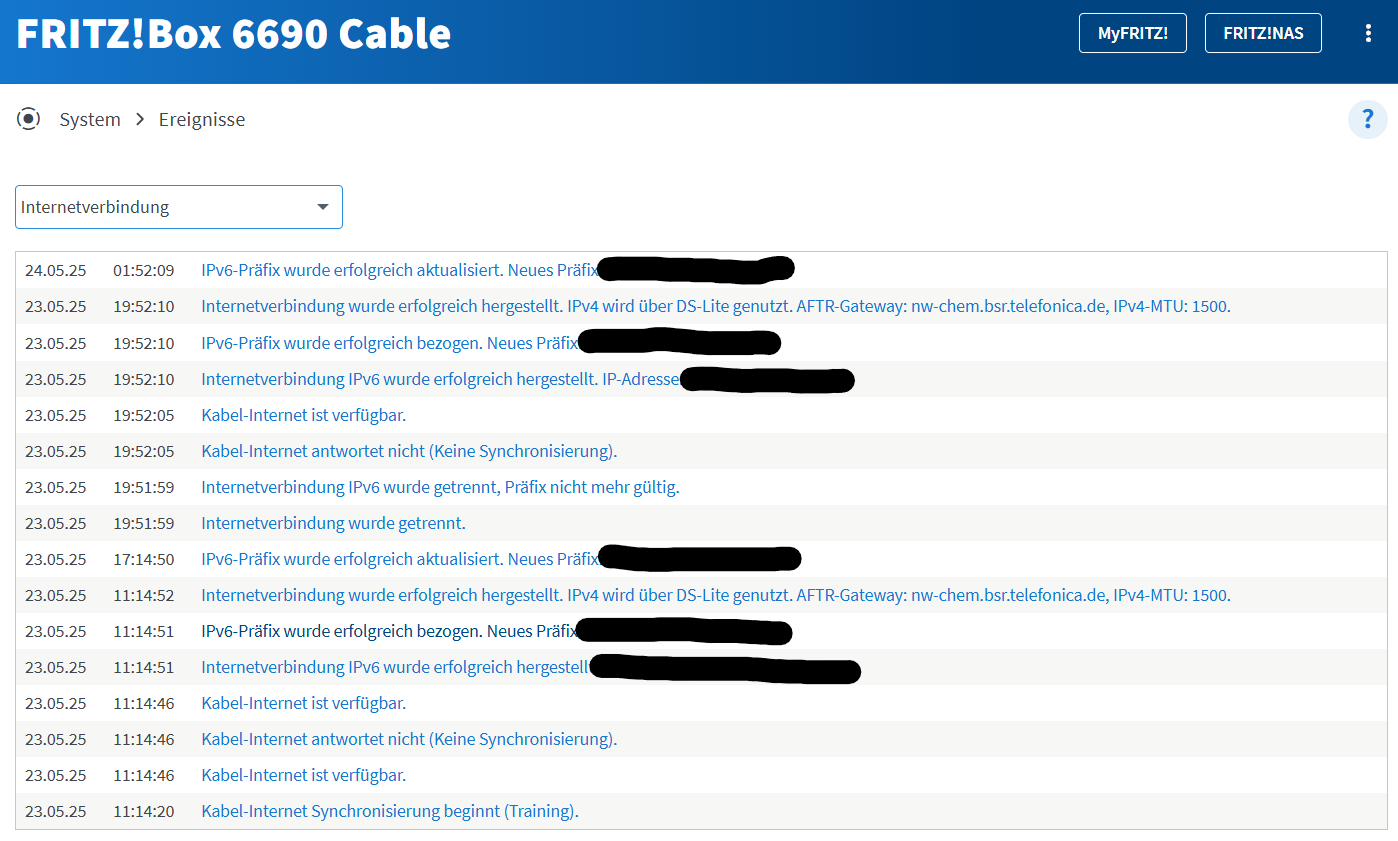The width and height of the screenshot is (1398, 841).
Task: Click the 19:51:59 timestamp beside Internetverbindung wurde getrennt
Action: pyautogui.click(x=143, y=523)
